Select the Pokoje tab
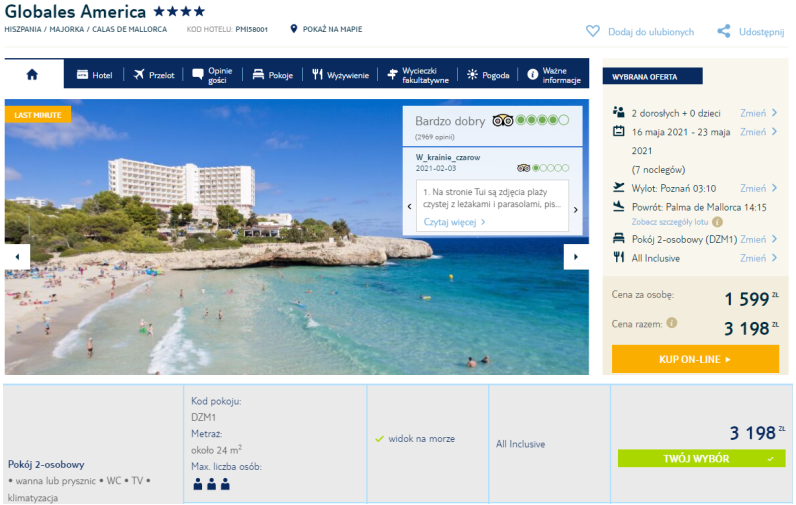The width and height of the screenshot is (796, 505). [273, 75]
